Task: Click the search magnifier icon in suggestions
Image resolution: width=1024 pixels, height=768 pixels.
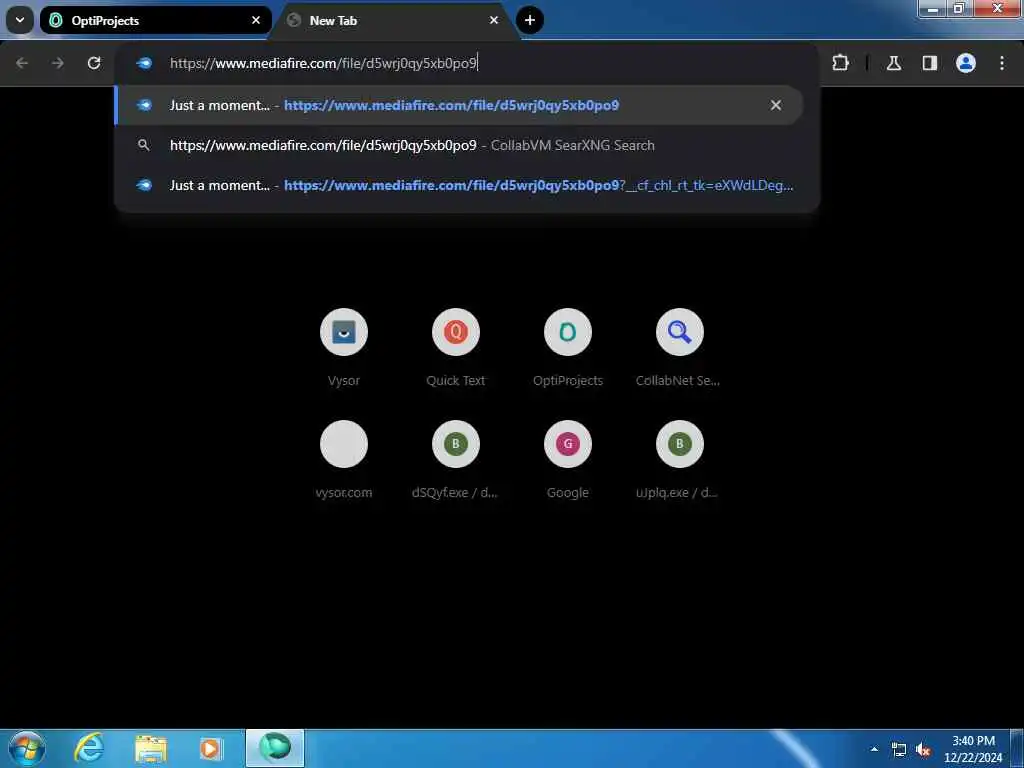Action: pos(144,145)
